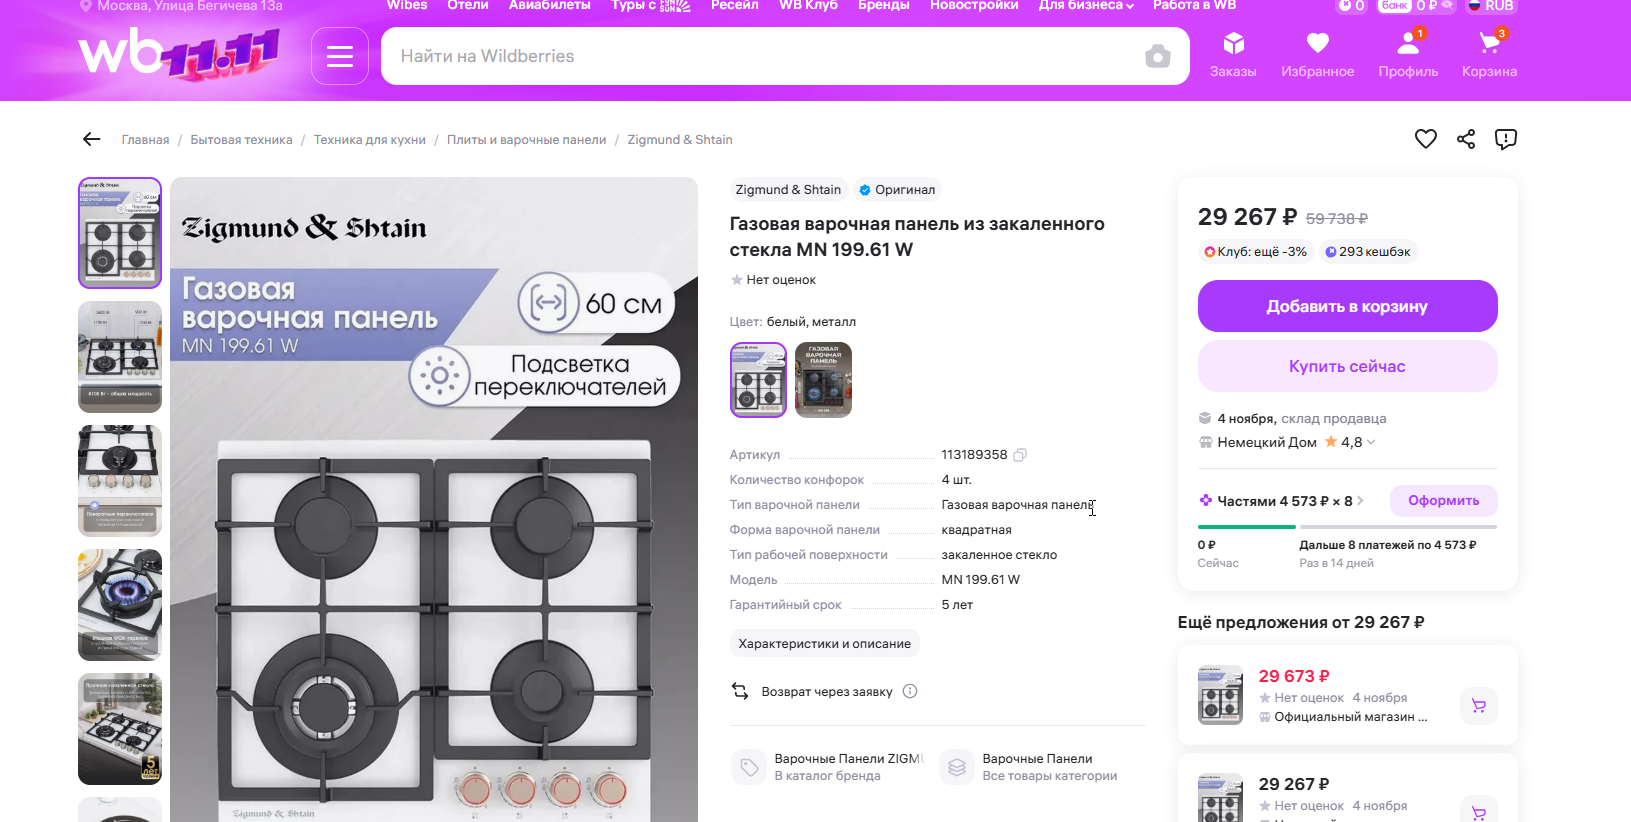Expand seller rating 4,8 chevron
This screenshot has height=822, width=1631.
pos(1371,442)
